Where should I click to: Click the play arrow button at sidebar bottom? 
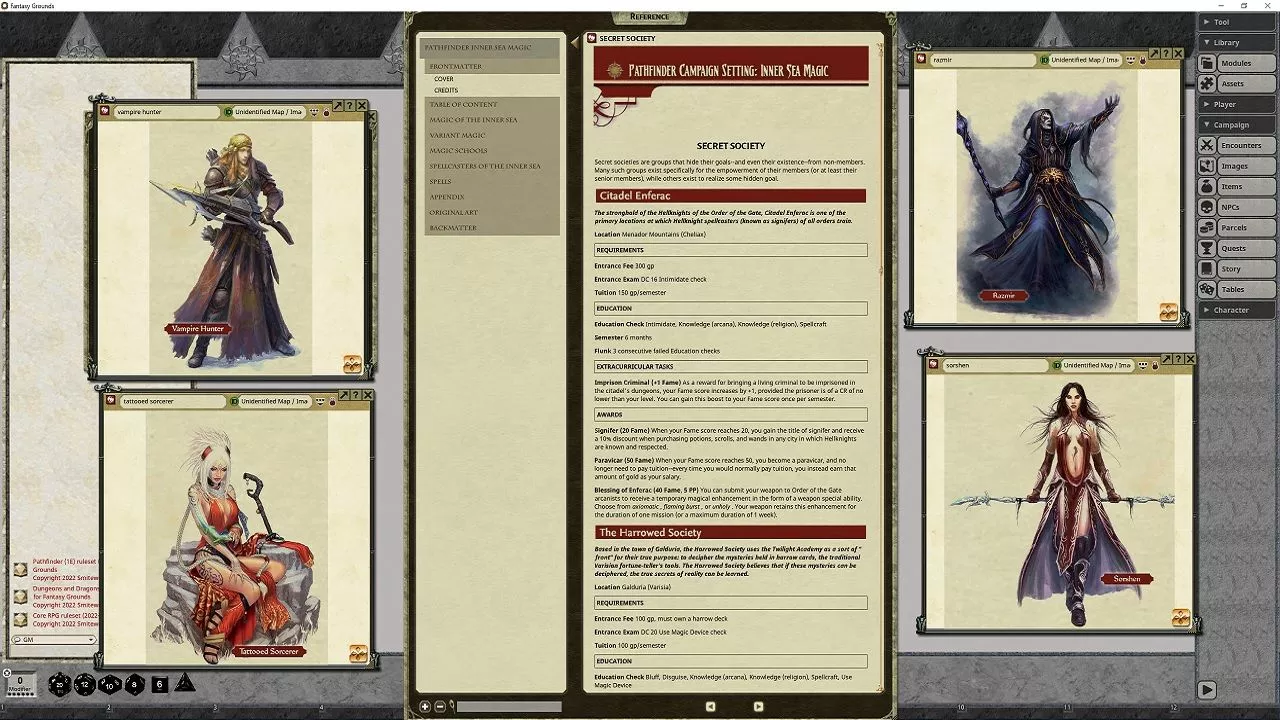coord(1207,690)
